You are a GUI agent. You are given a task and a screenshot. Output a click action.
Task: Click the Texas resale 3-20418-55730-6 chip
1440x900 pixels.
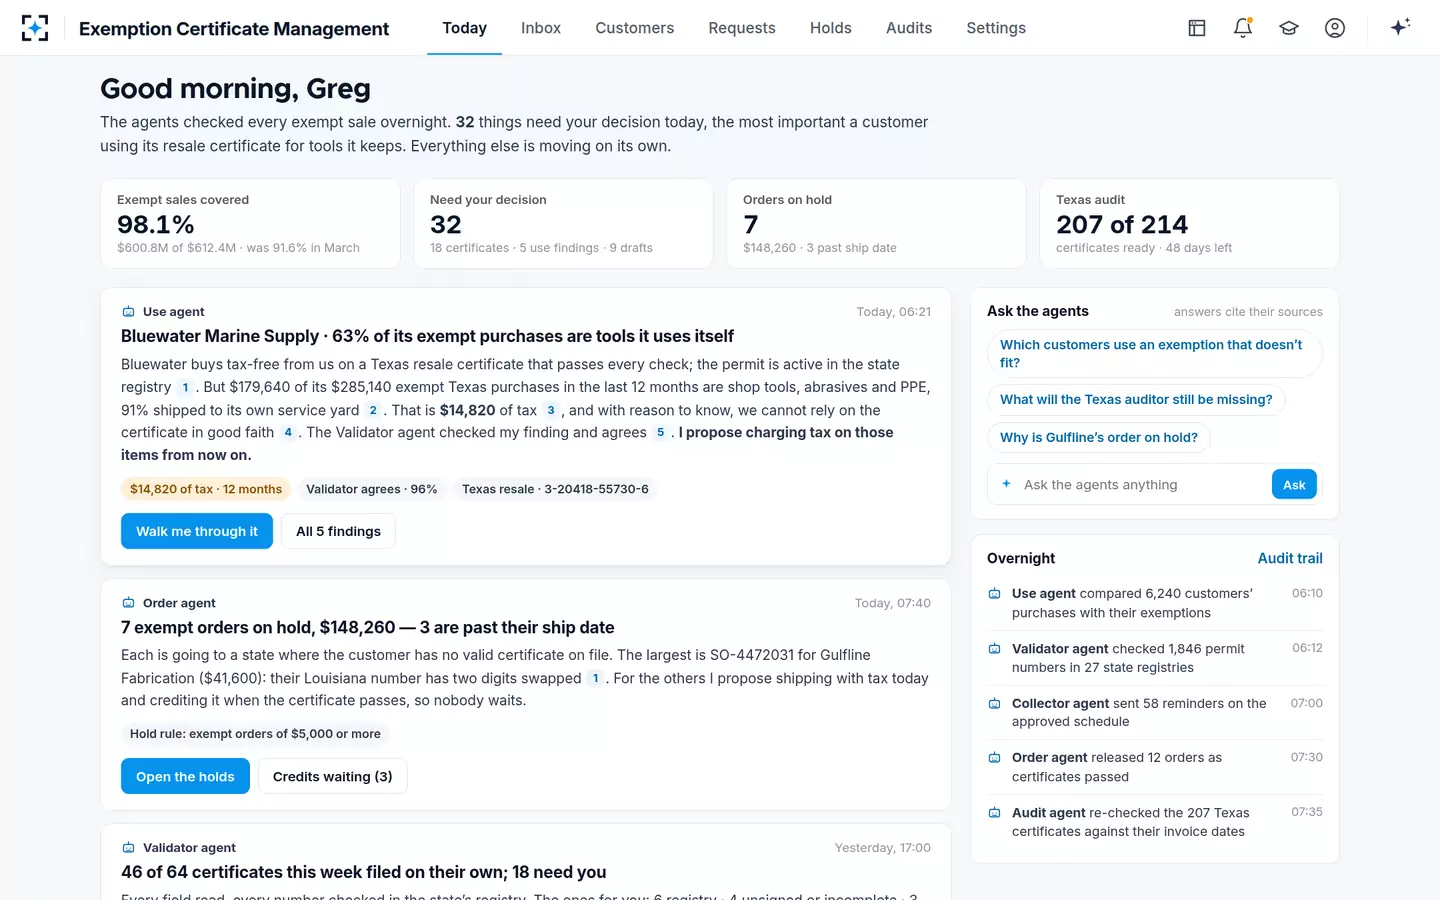[x=555, y=489]
